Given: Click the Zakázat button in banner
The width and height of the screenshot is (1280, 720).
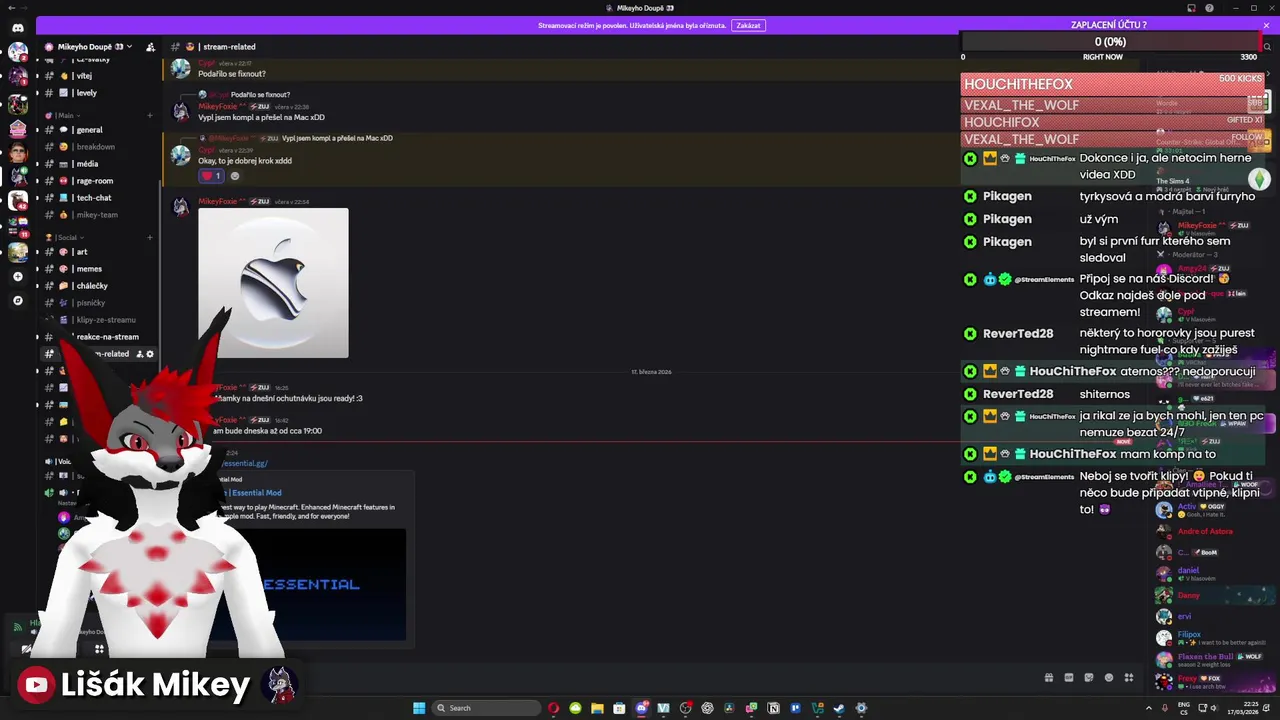Looking at the screenshot, I should 748,25.
